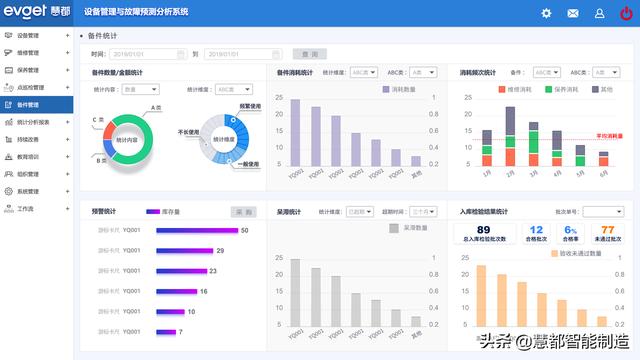Expand the 维修管理 plus sign
Screen dimensions: 640x360
click(x=67, y=53)
